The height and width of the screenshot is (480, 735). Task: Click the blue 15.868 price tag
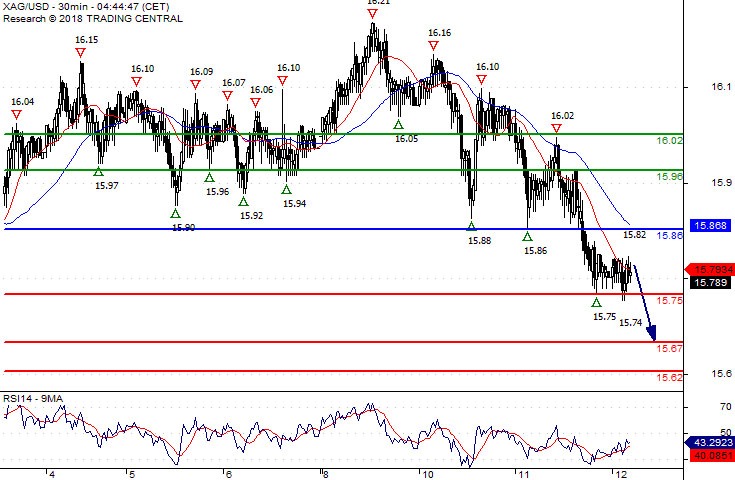pyautogui.click(x=711, y=225)
